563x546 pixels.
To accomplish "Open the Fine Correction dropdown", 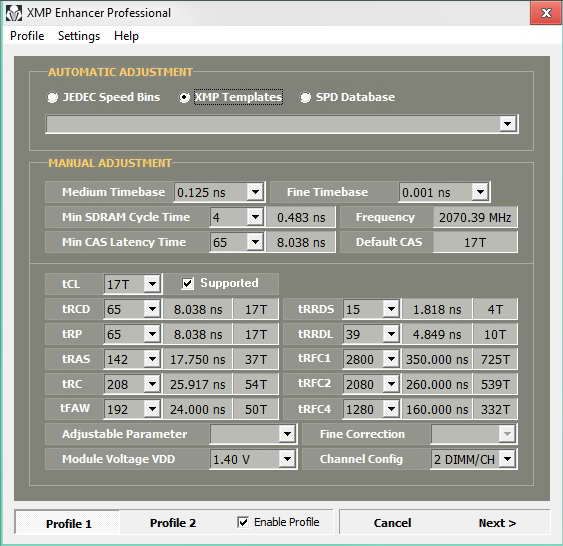I will click(507, 434).
